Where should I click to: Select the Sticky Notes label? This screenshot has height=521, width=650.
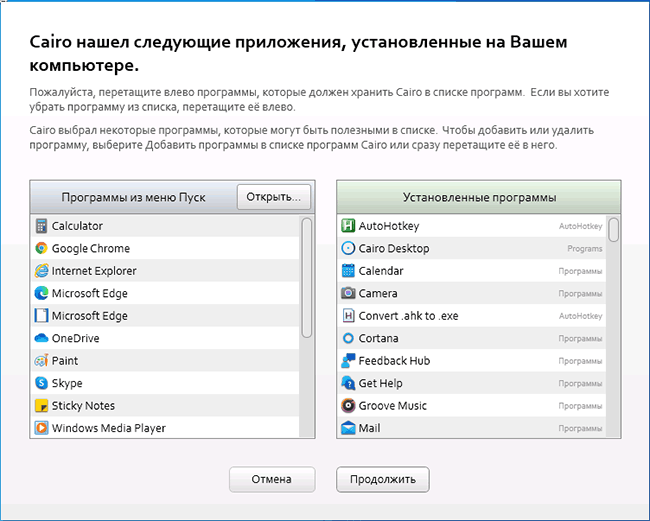[83, 405]
